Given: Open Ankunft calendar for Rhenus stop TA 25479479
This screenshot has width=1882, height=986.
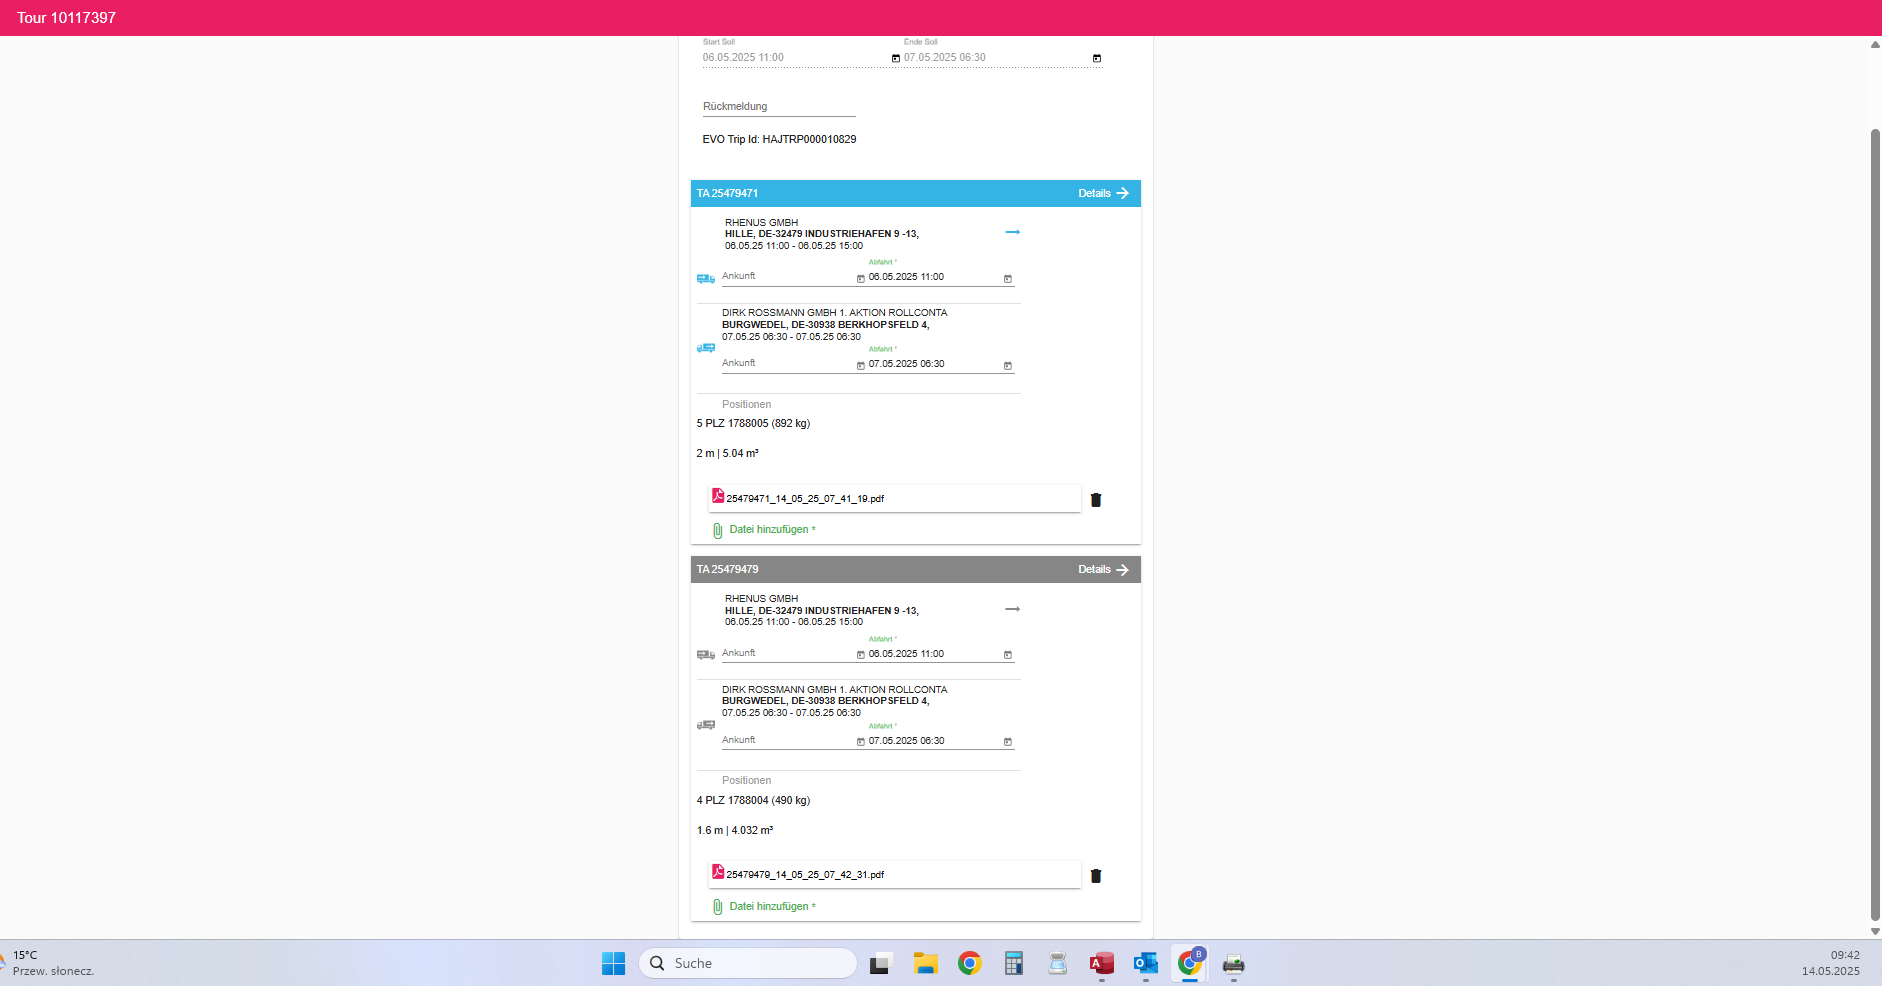Looking at the screenshot, I should click(x=860, y=655).
